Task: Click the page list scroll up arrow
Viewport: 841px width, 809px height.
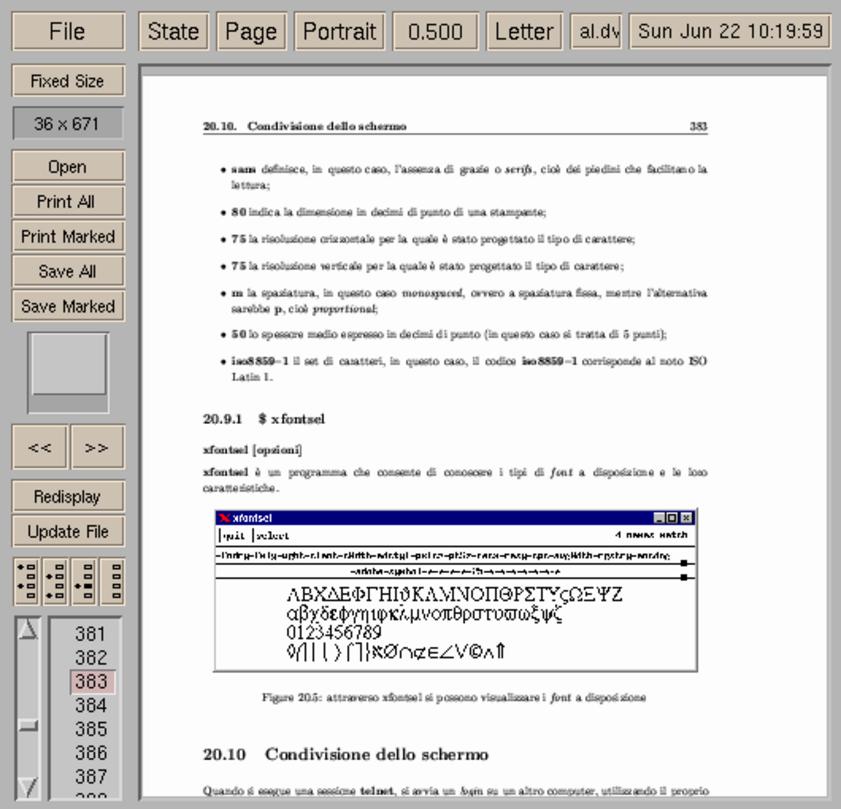Action: [x=28, y=630]
